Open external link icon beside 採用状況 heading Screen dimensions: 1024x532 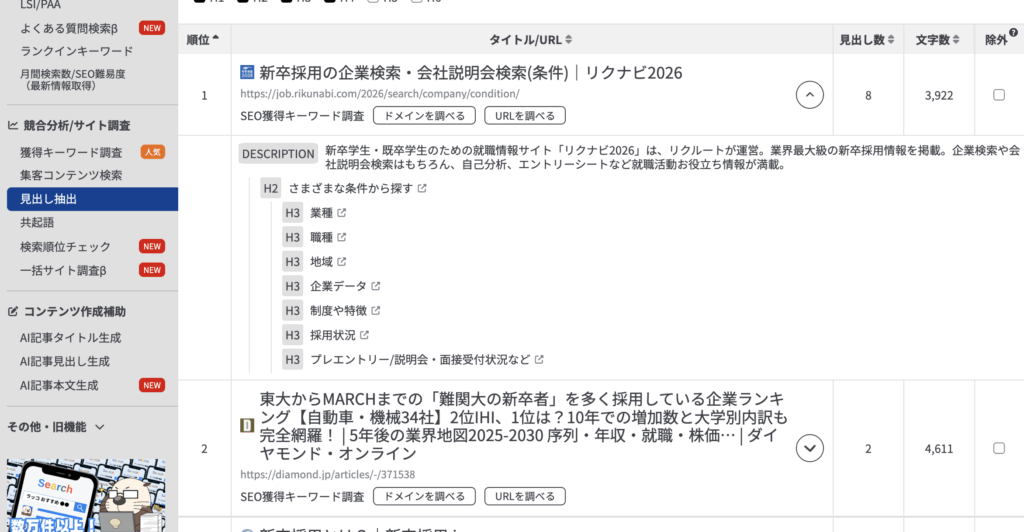point(364,335)
